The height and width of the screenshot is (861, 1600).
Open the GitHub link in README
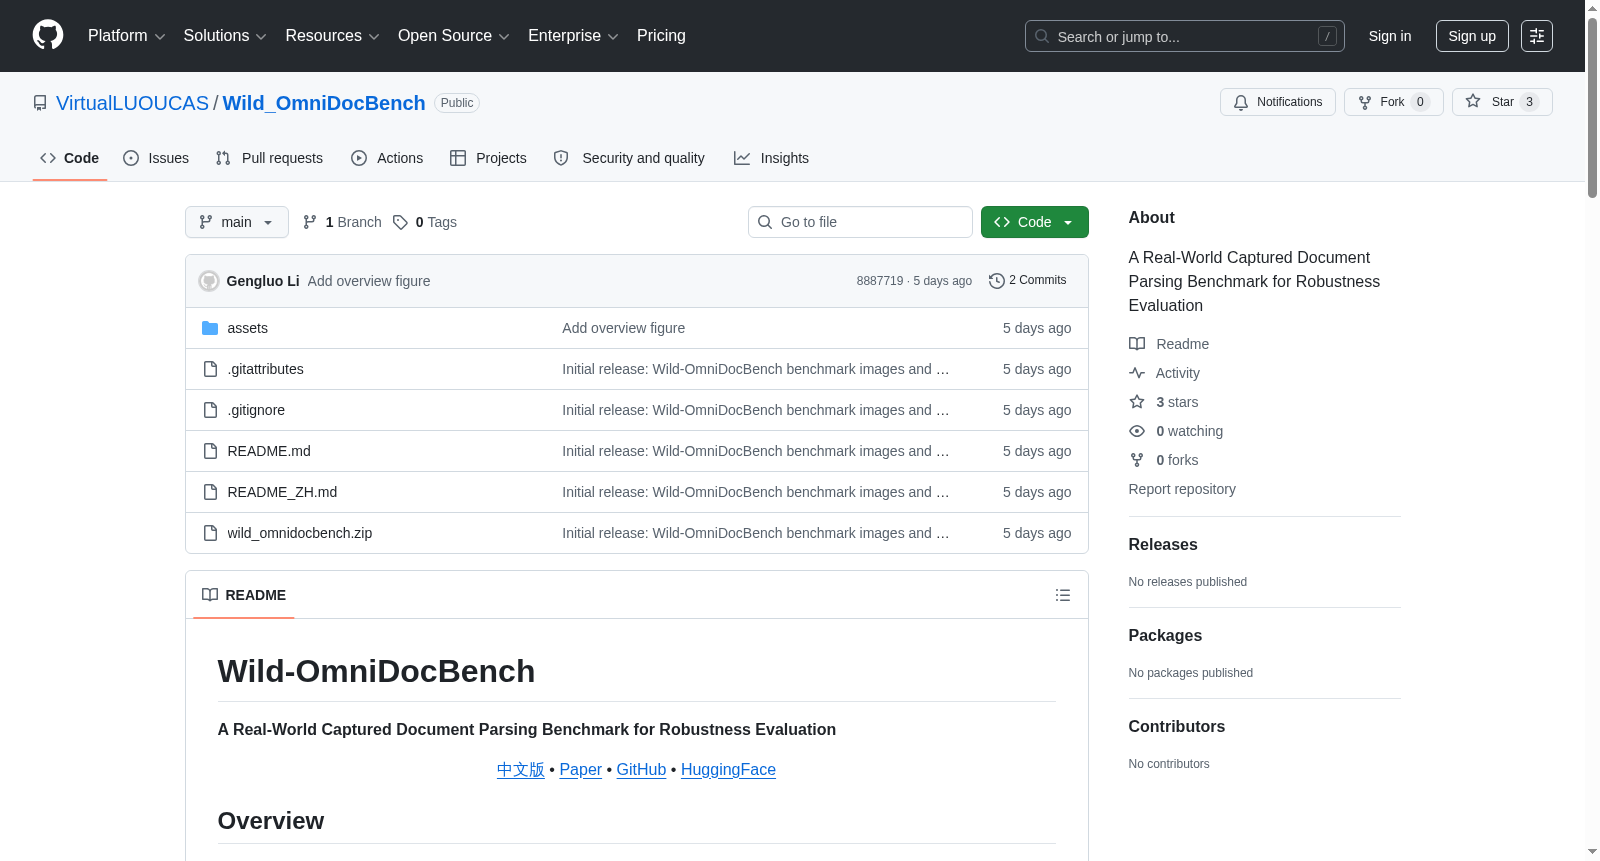(641, 769)
